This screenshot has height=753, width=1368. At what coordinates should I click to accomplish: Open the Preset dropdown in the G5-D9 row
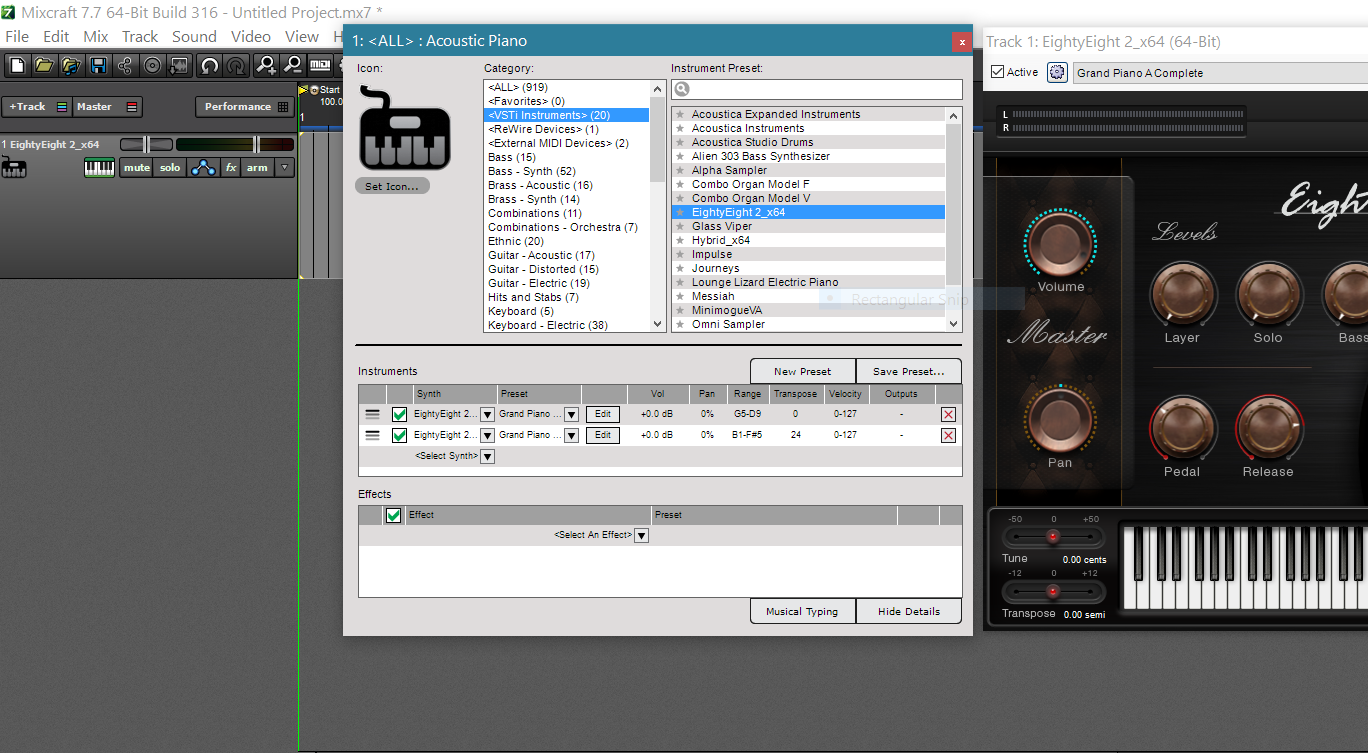coord(571,414)
